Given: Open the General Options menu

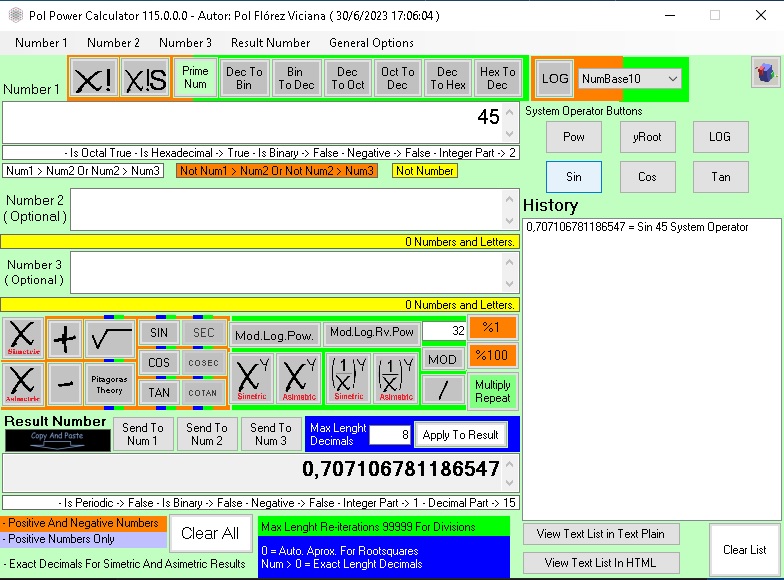Looking at the screenshot, I should 371,43.
